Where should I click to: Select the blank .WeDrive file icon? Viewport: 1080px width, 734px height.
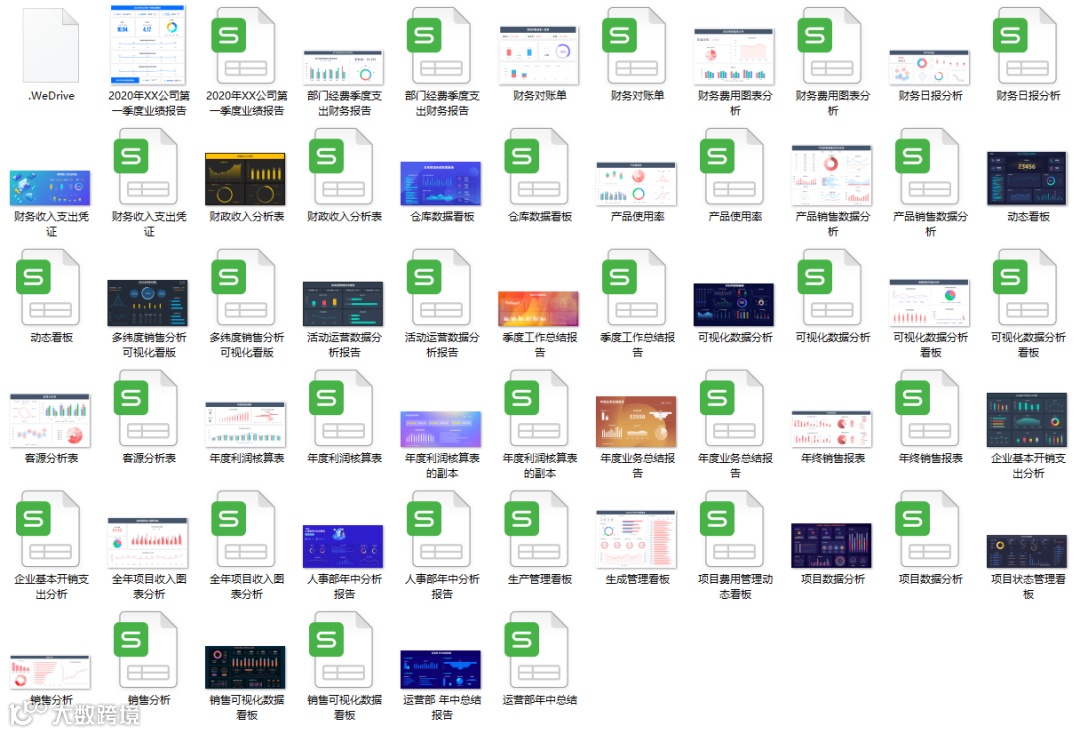coord(51,45)
